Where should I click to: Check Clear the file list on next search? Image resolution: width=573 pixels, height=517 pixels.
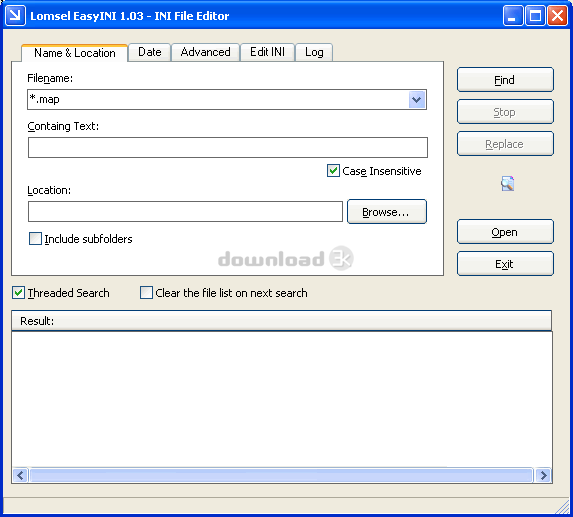pyautogui.click(x=147, y=293)
